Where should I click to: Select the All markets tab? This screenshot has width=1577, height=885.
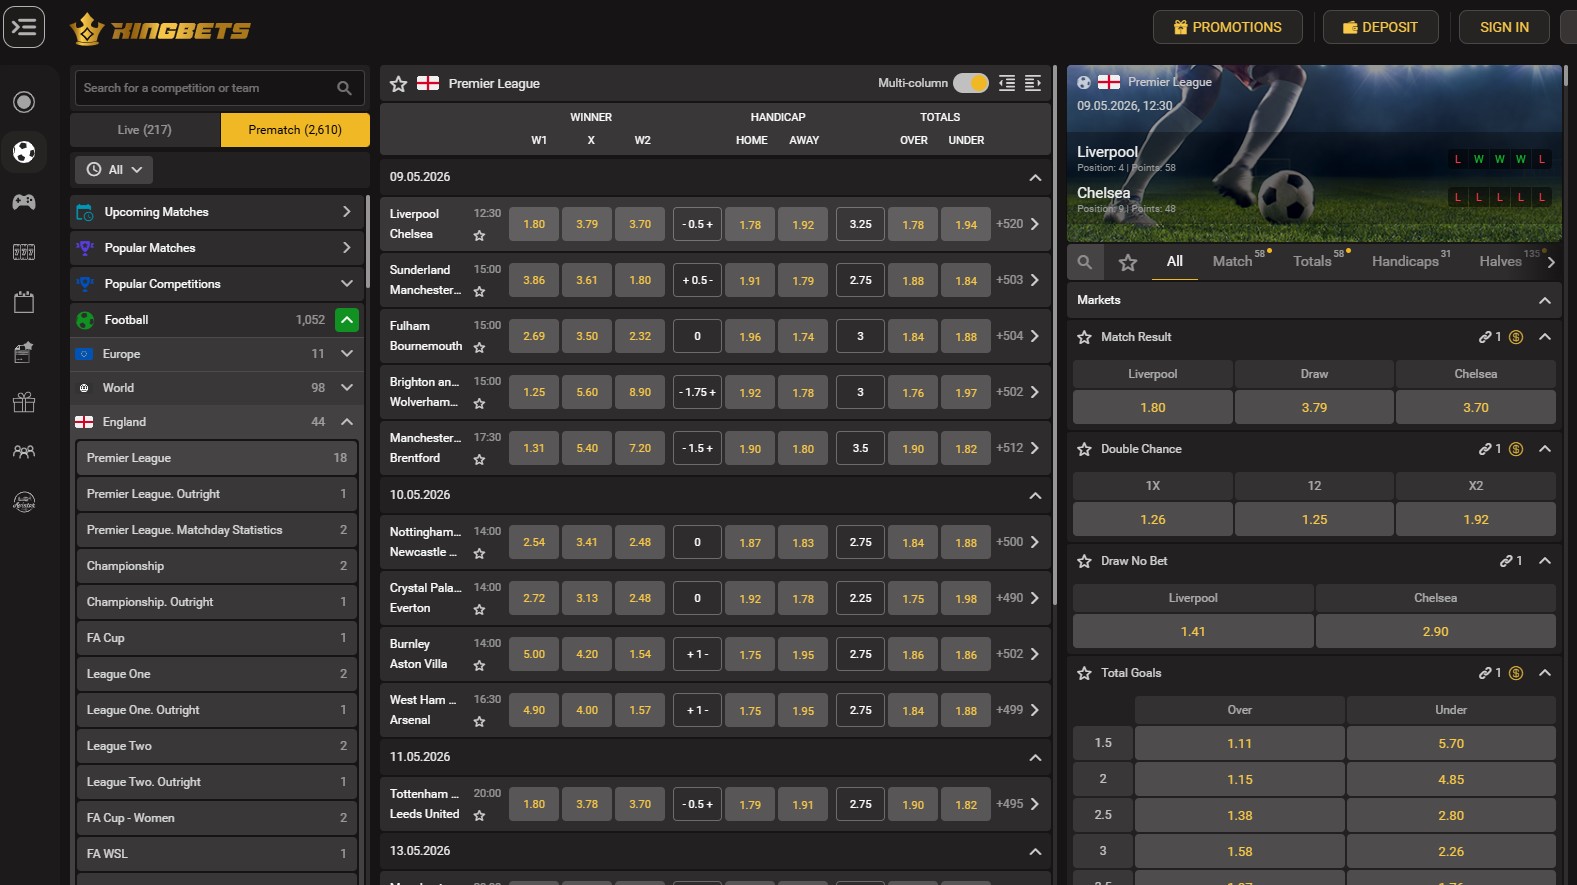pos(1175,261)
